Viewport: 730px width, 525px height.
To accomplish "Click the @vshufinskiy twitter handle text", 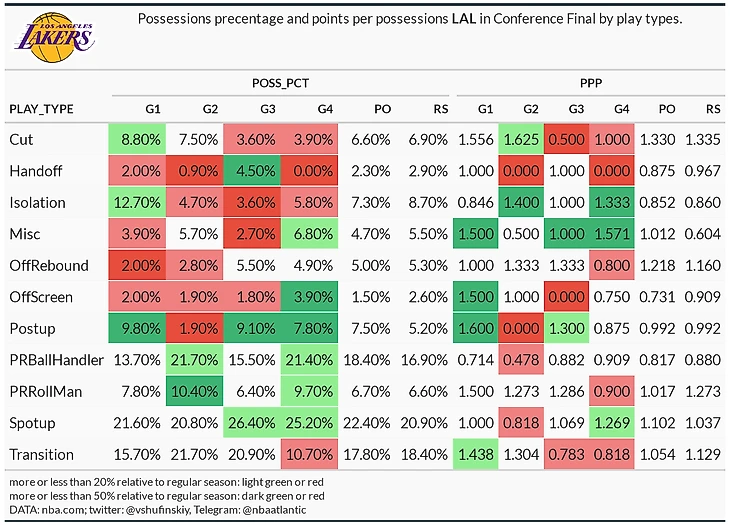I will [158, 510].
